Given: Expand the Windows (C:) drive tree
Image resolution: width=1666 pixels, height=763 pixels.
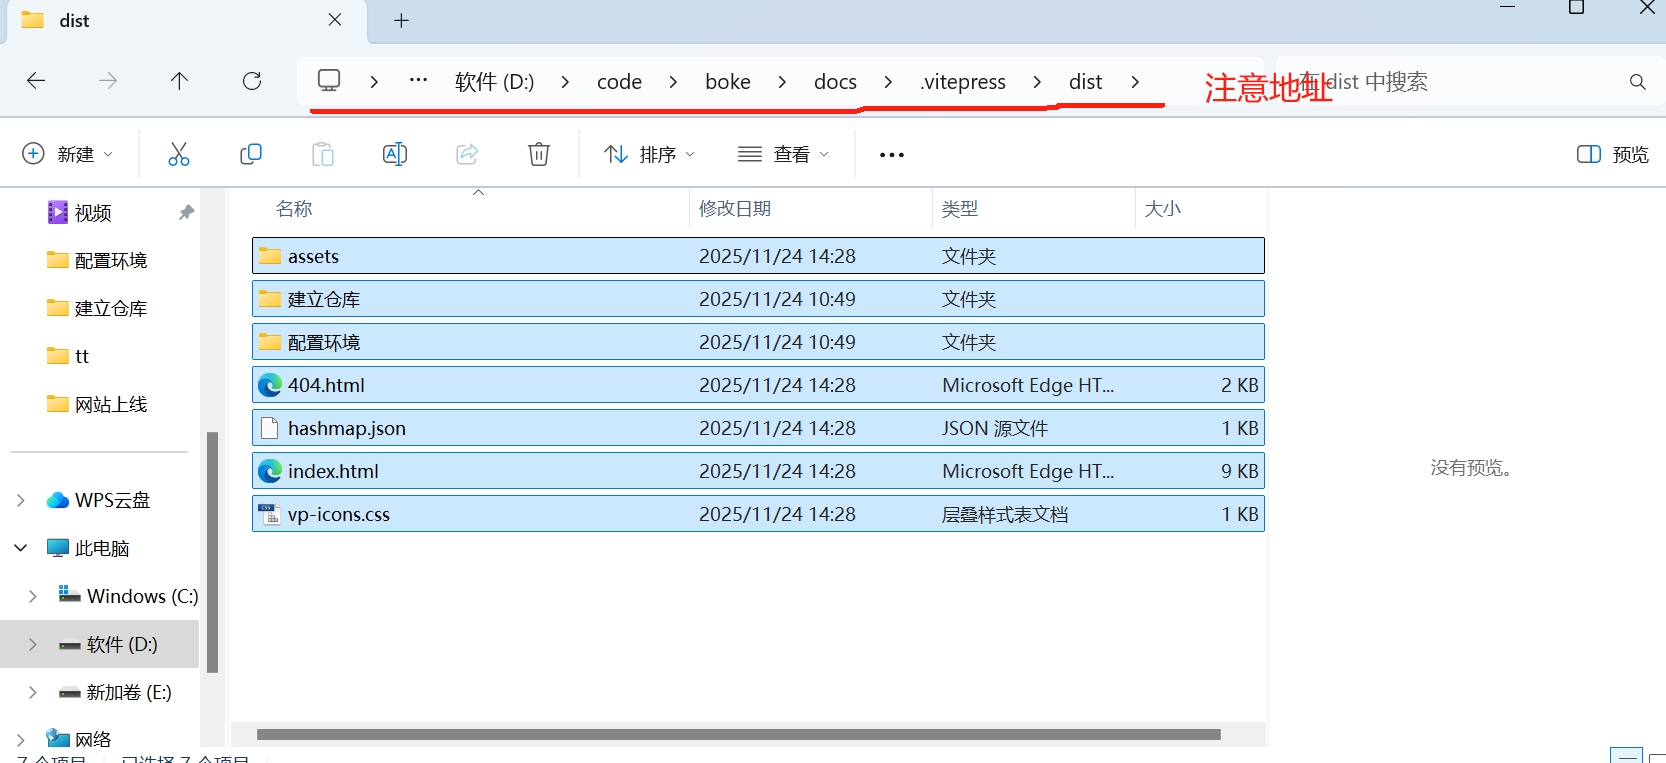Looking at the screenshot, I should pos(32,596).
